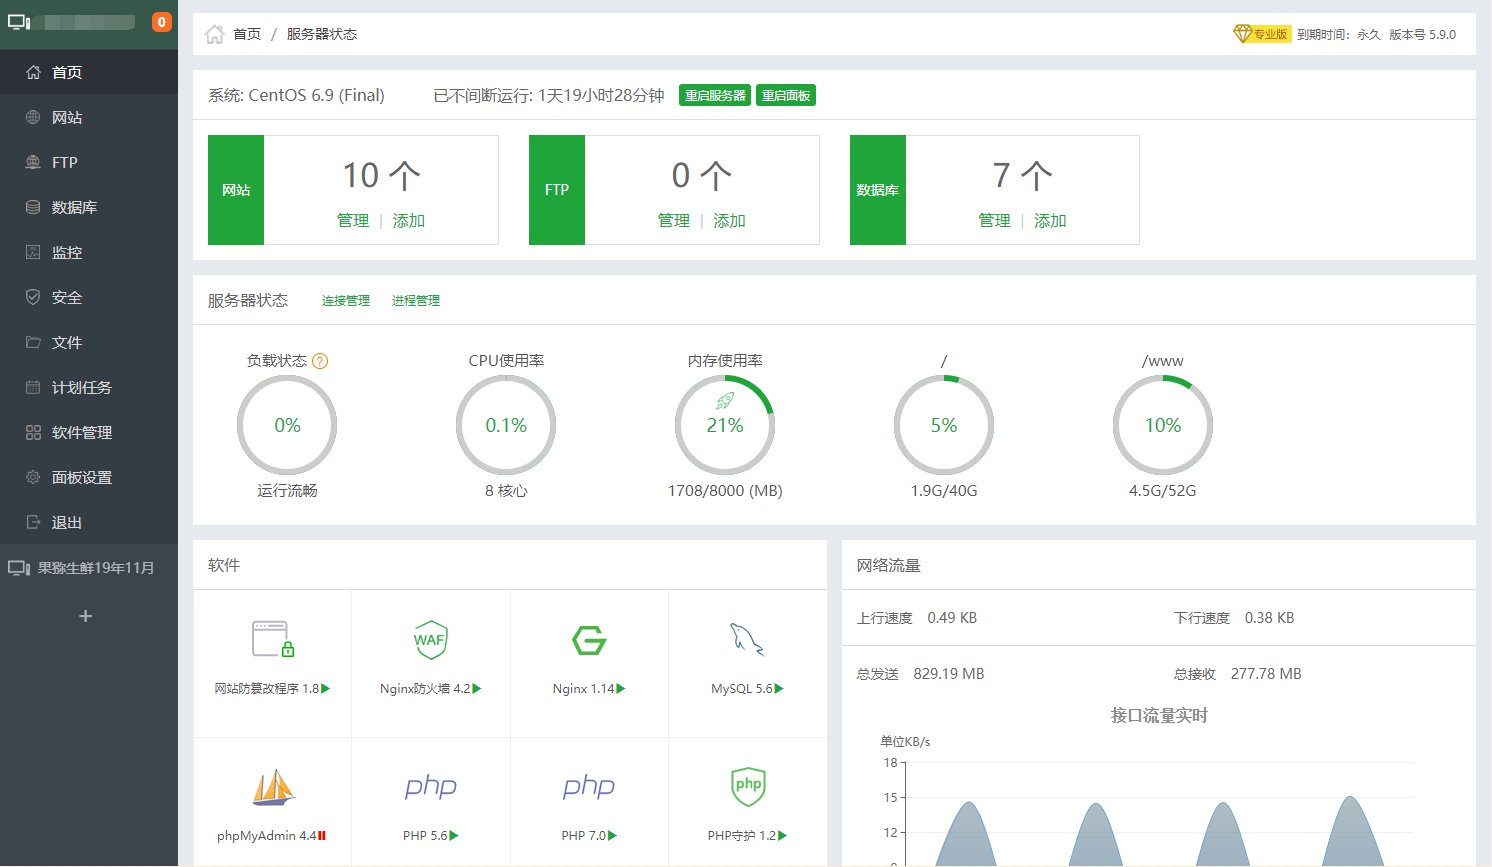
Task: Open the Nginx 1.14 software icon
Action: point(589,640)
